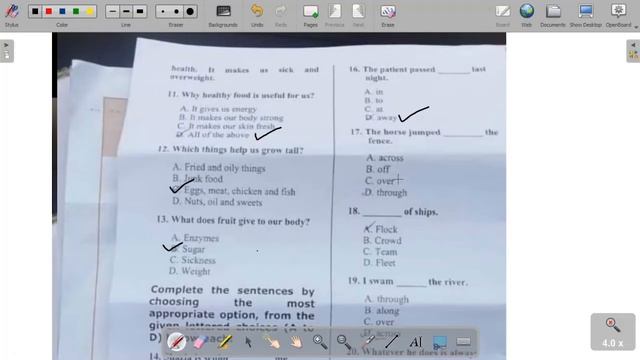Viewport: 640px width, 360px height.
Task: Go to the Previous page
Action: pos(335,15)
